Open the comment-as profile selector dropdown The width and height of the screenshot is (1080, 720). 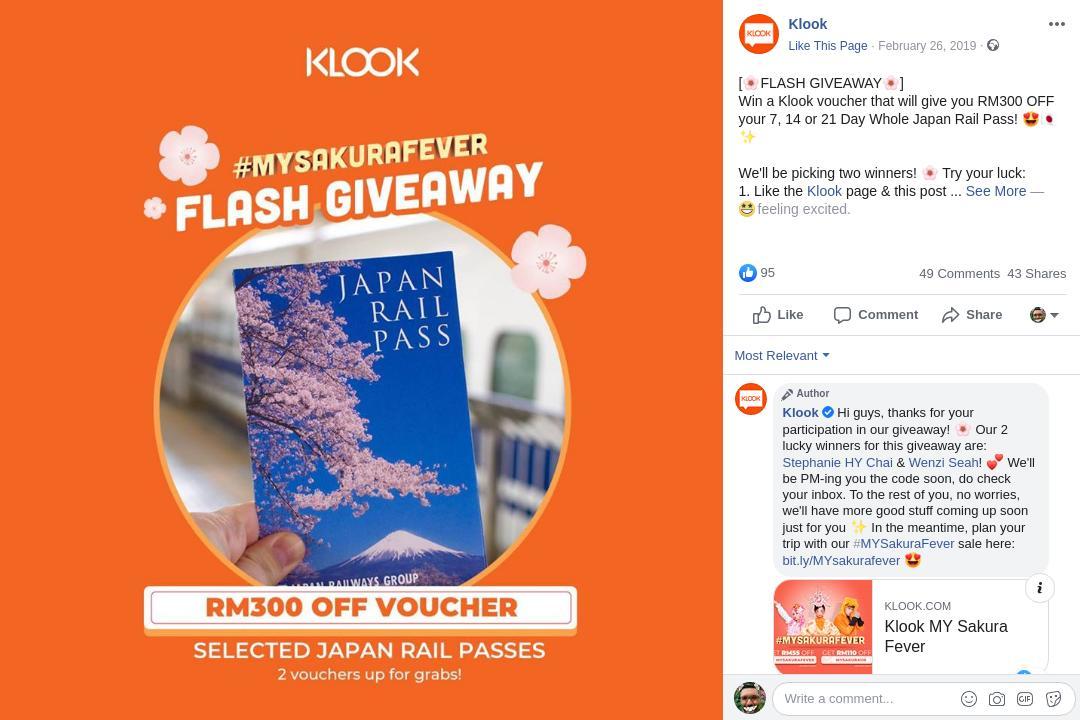tap(1044, 315)
